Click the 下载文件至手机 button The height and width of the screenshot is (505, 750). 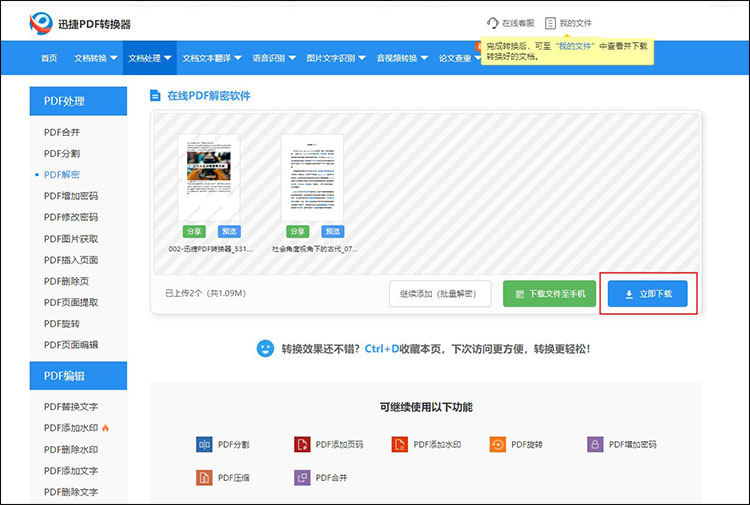point(550,294)
